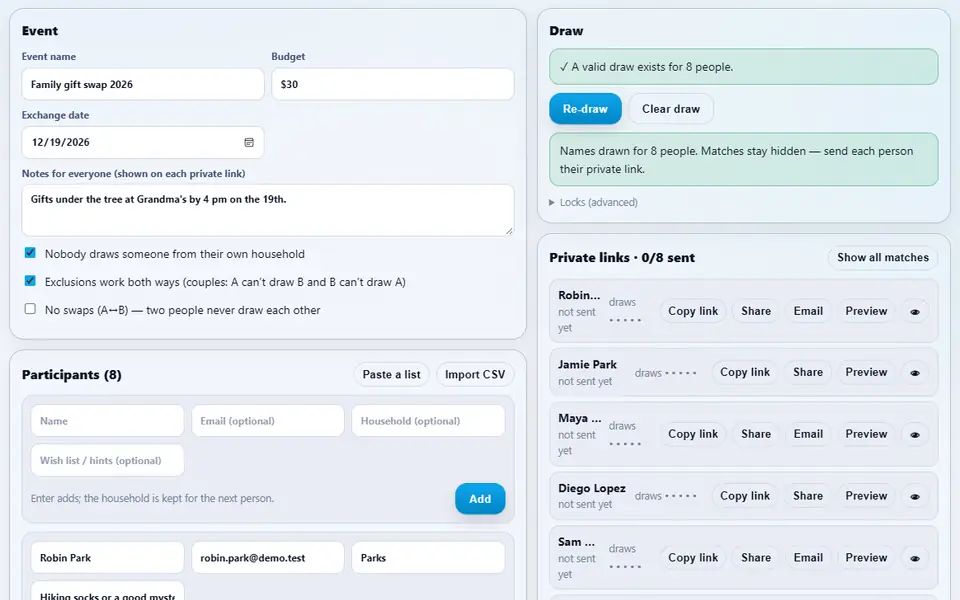
Task: Open the calendar picker in Exchange date
Action: 249,142
